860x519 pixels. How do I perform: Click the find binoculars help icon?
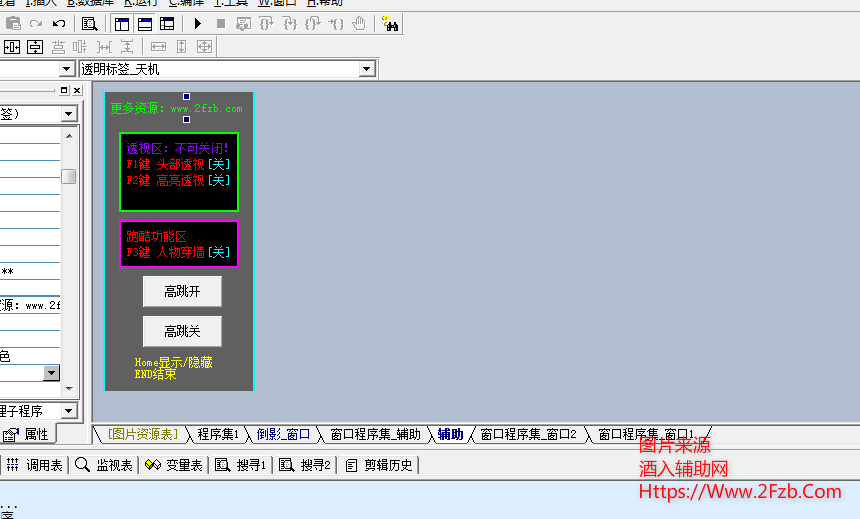tap(390, 23)
